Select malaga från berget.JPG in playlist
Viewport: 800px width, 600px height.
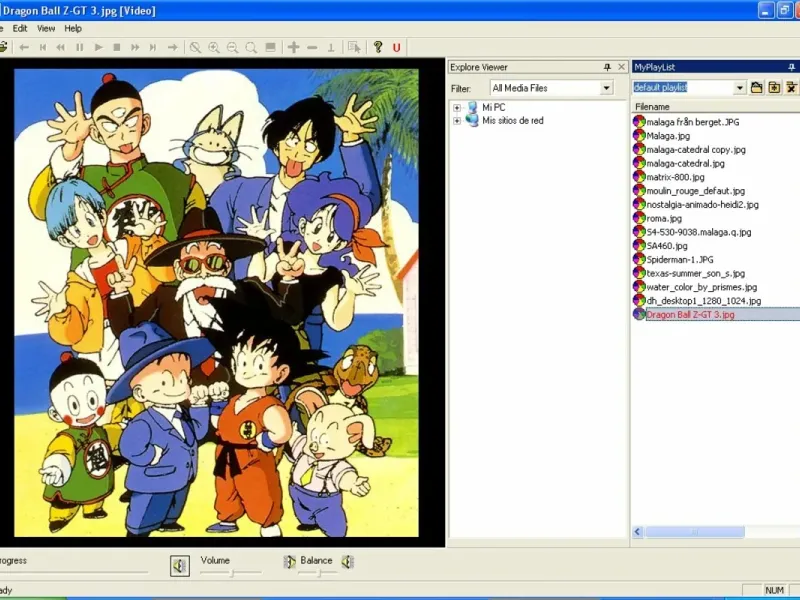pyautogui.click(x=692, y=122)
